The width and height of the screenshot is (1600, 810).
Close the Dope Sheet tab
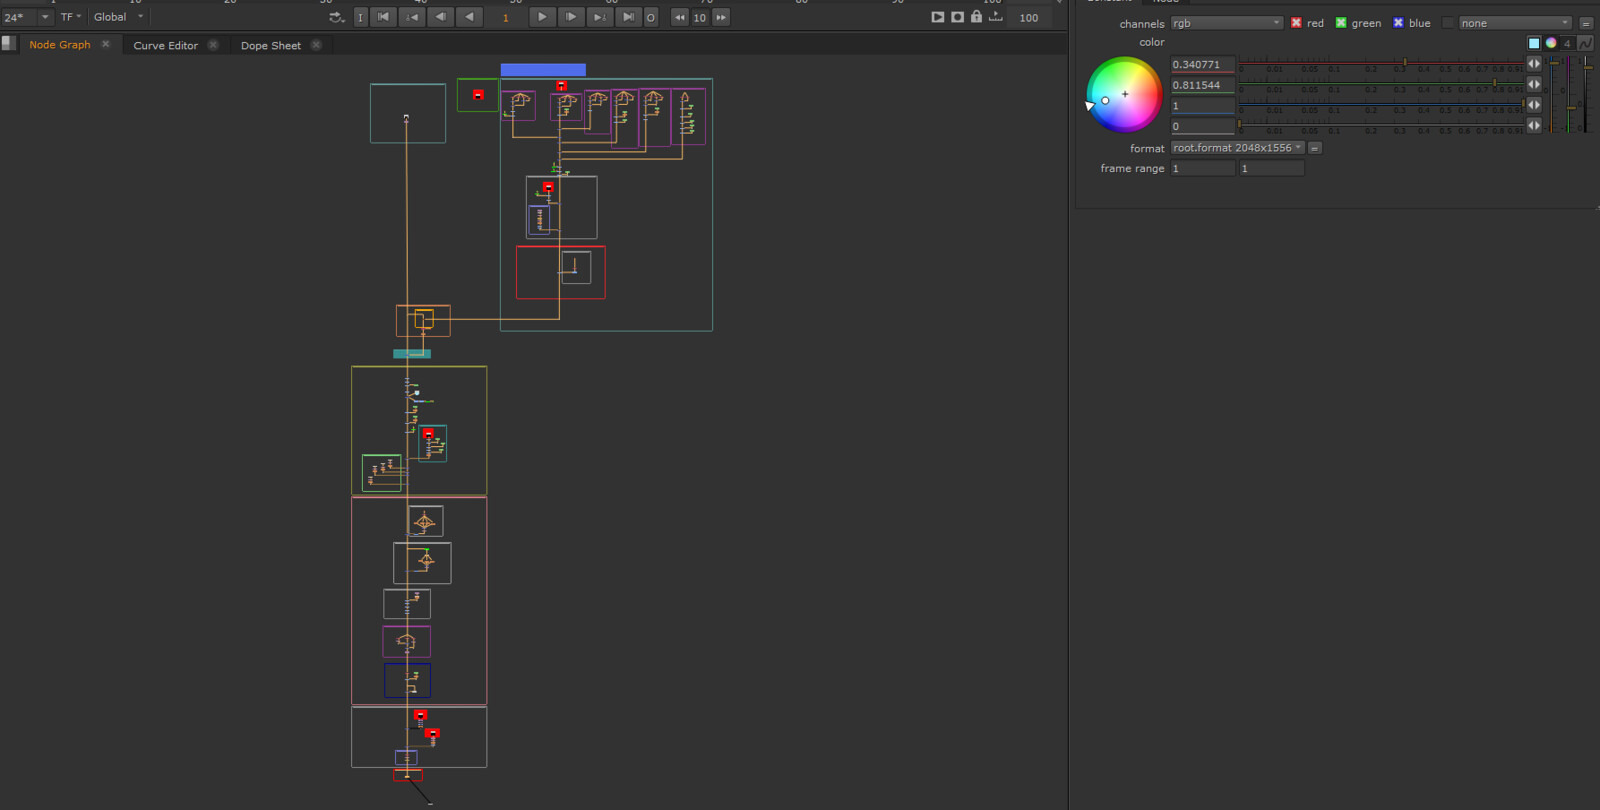pos(317,45)
